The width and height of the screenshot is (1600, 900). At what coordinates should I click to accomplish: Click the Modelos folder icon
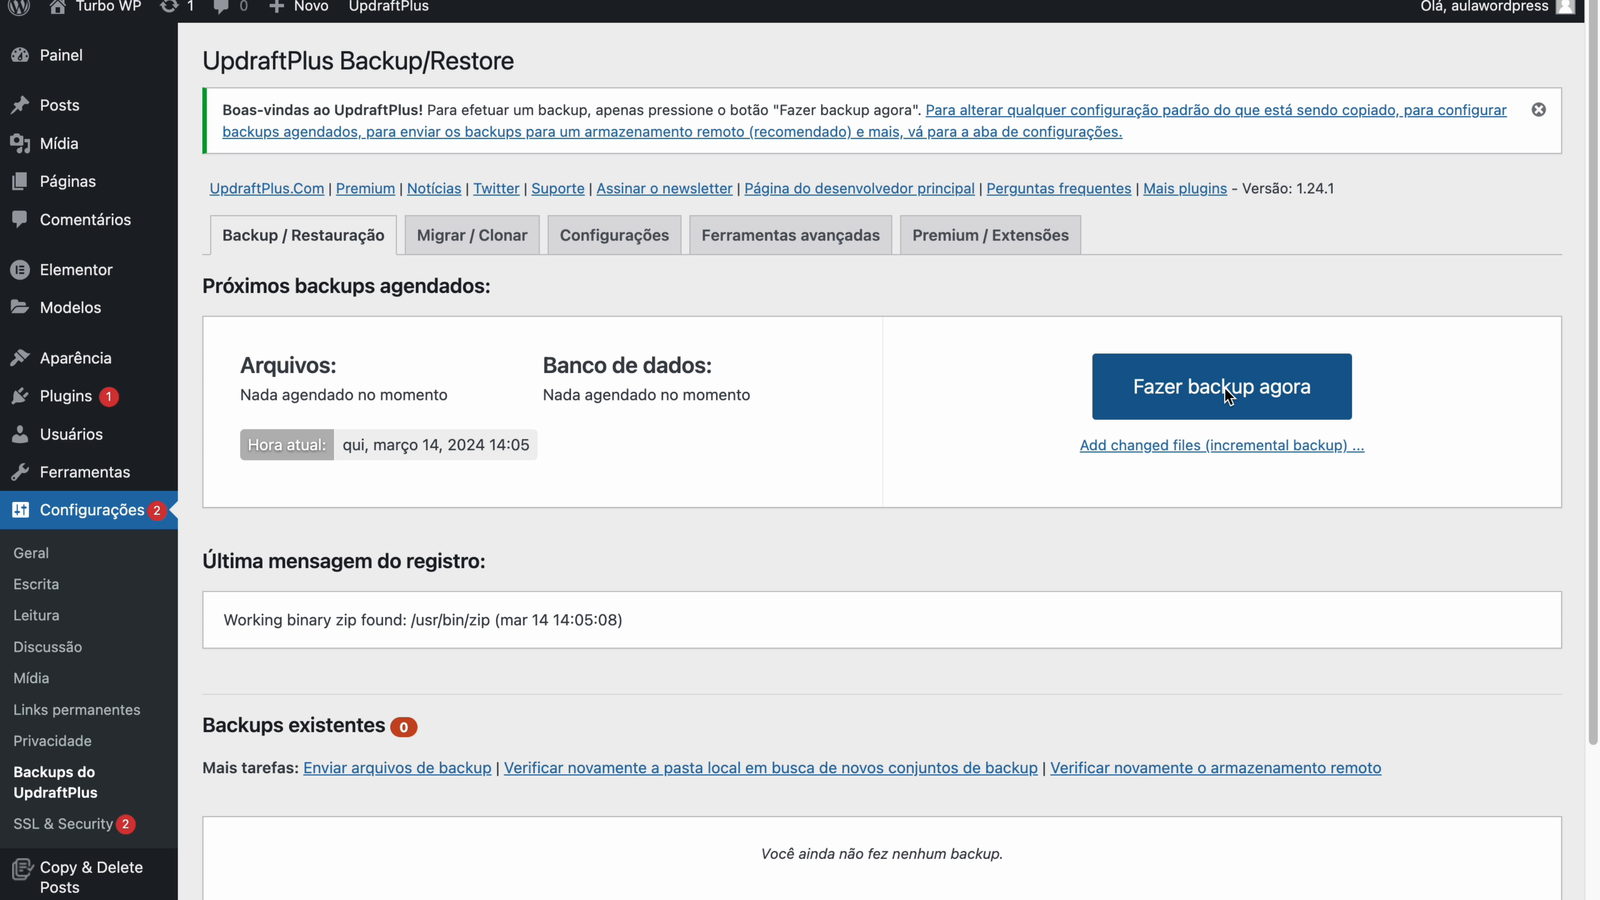[20, 307]
